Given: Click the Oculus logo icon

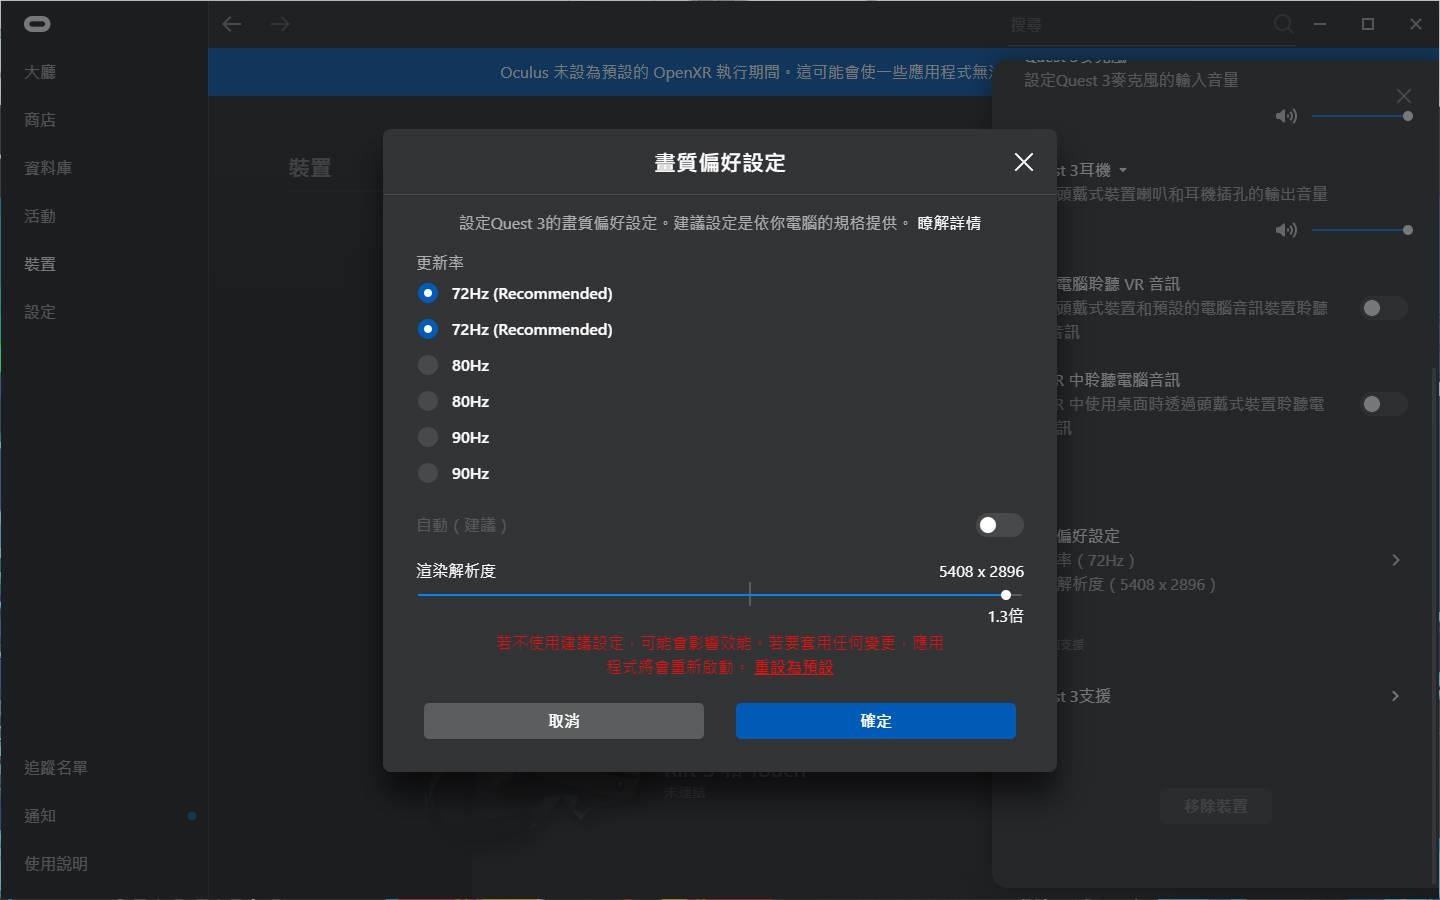Looking at the screenshot, I should (x=37, y=24).
